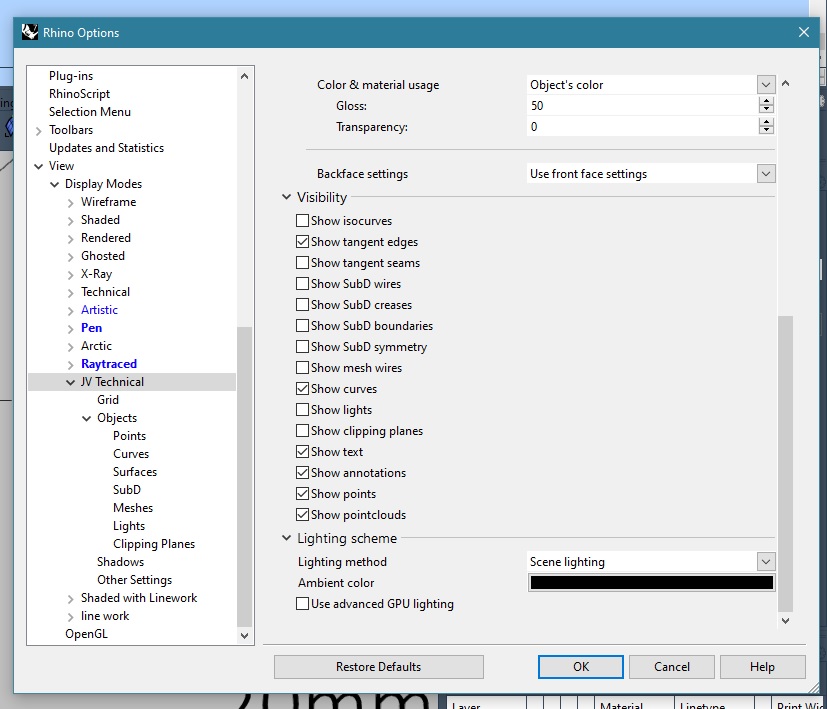This screenshot has height=709, width=827.
Task: Expand the Ghosted display mode node
Action: 70,256
